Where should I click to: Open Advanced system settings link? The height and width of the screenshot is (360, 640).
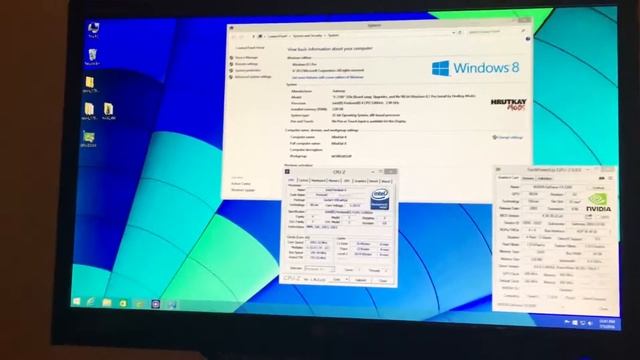pos(253,77)
